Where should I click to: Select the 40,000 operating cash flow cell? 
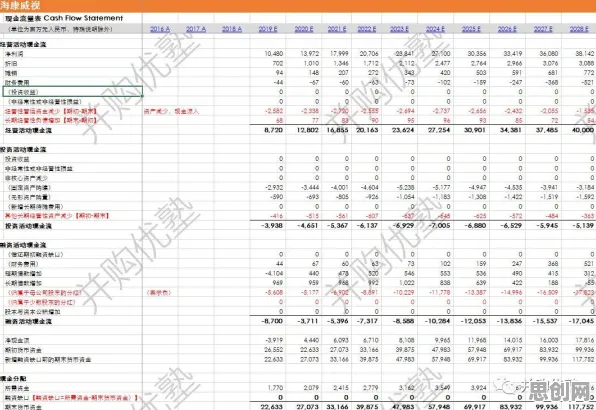pyautogui.click(x=582, y=130)
